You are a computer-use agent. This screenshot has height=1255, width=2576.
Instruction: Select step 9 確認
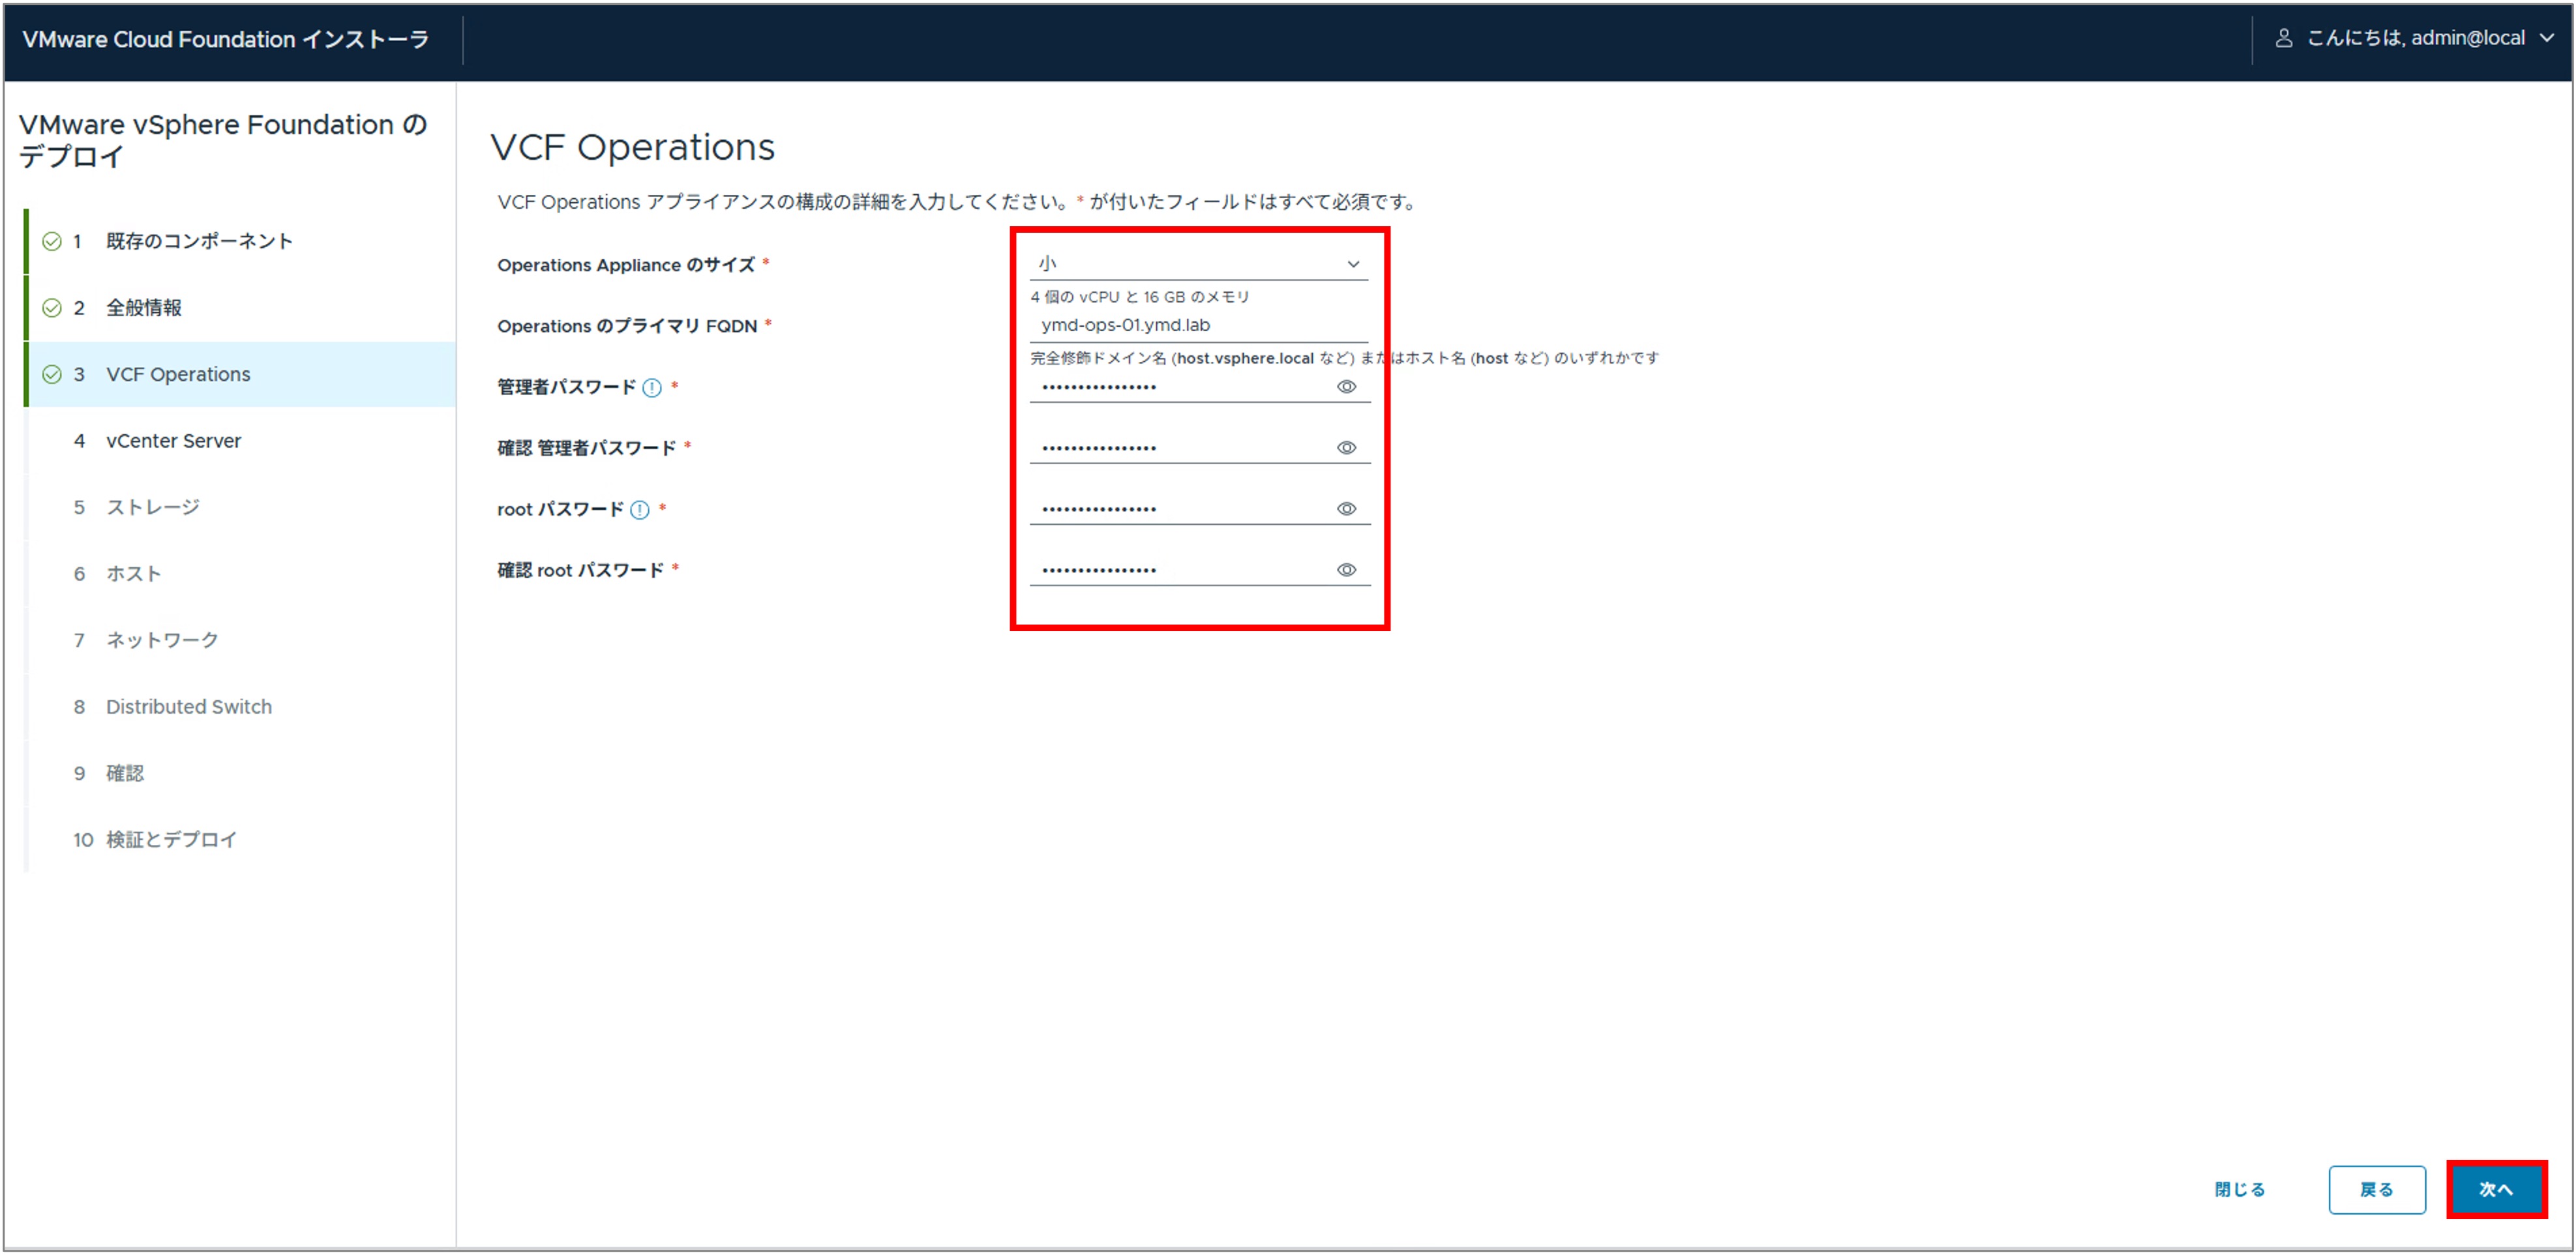point(240,773)
